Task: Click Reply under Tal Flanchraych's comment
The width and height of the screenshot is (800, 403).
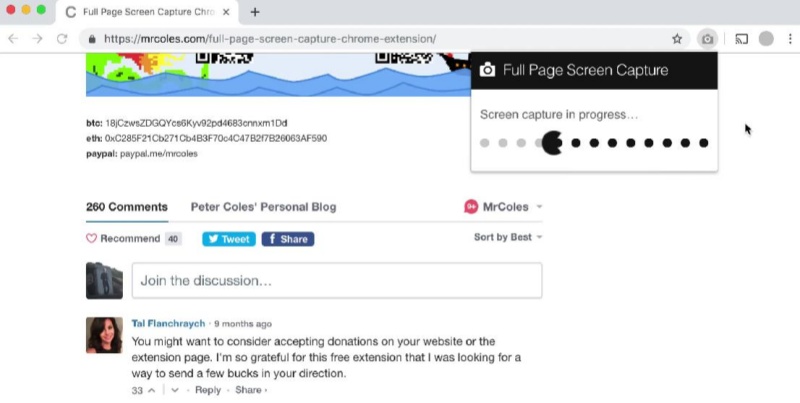Action: [208, 390]
